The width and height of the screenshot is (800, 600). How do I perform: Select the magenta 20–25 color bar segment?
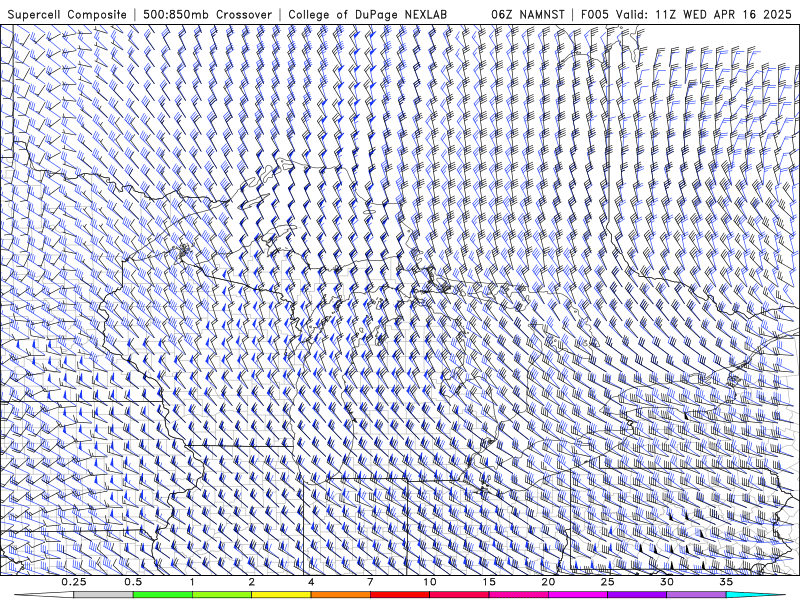click(x=578, y=595)
